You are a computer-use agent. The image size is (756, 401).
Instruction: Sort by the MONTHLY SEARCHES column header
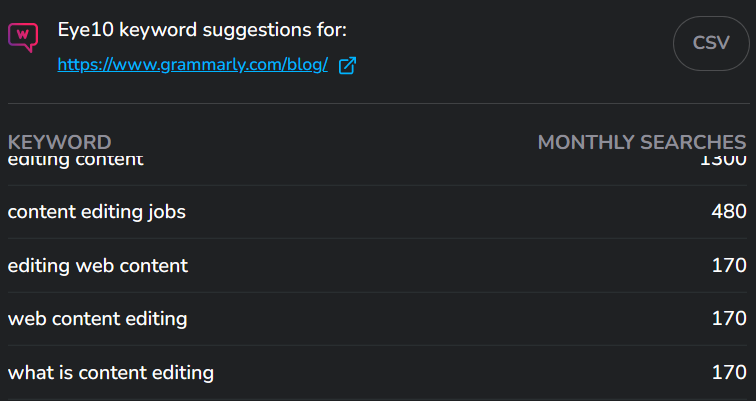coord(642,143)
